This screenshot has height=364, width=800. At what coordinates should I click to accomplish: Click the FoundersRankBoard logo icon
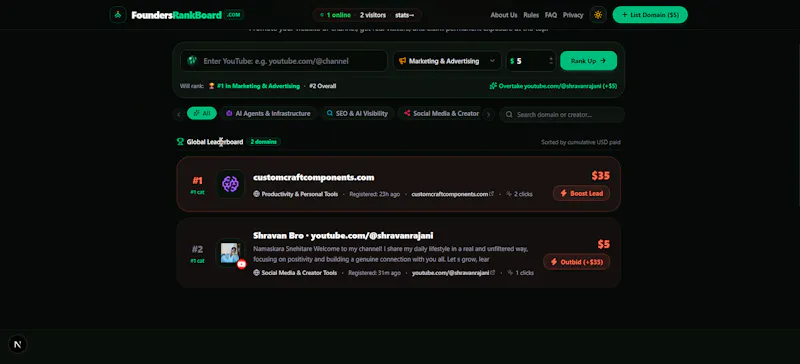coord(118,15)
